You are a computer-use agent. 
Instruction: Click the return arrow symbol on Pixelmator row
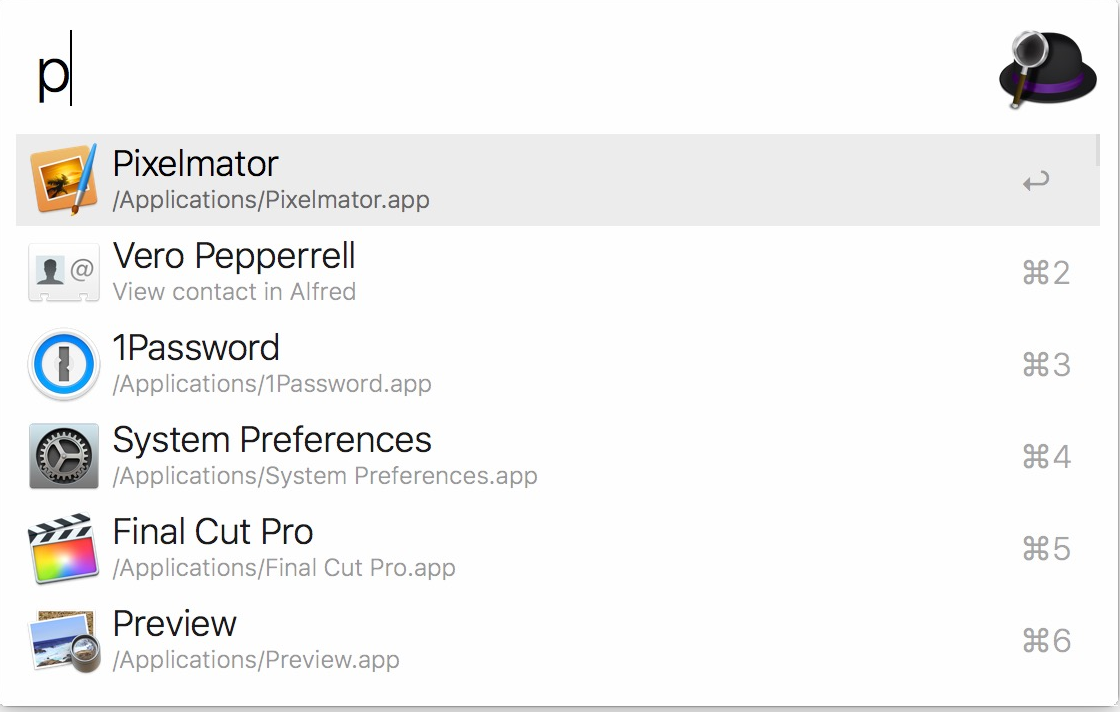click(x=1036, y=182)
